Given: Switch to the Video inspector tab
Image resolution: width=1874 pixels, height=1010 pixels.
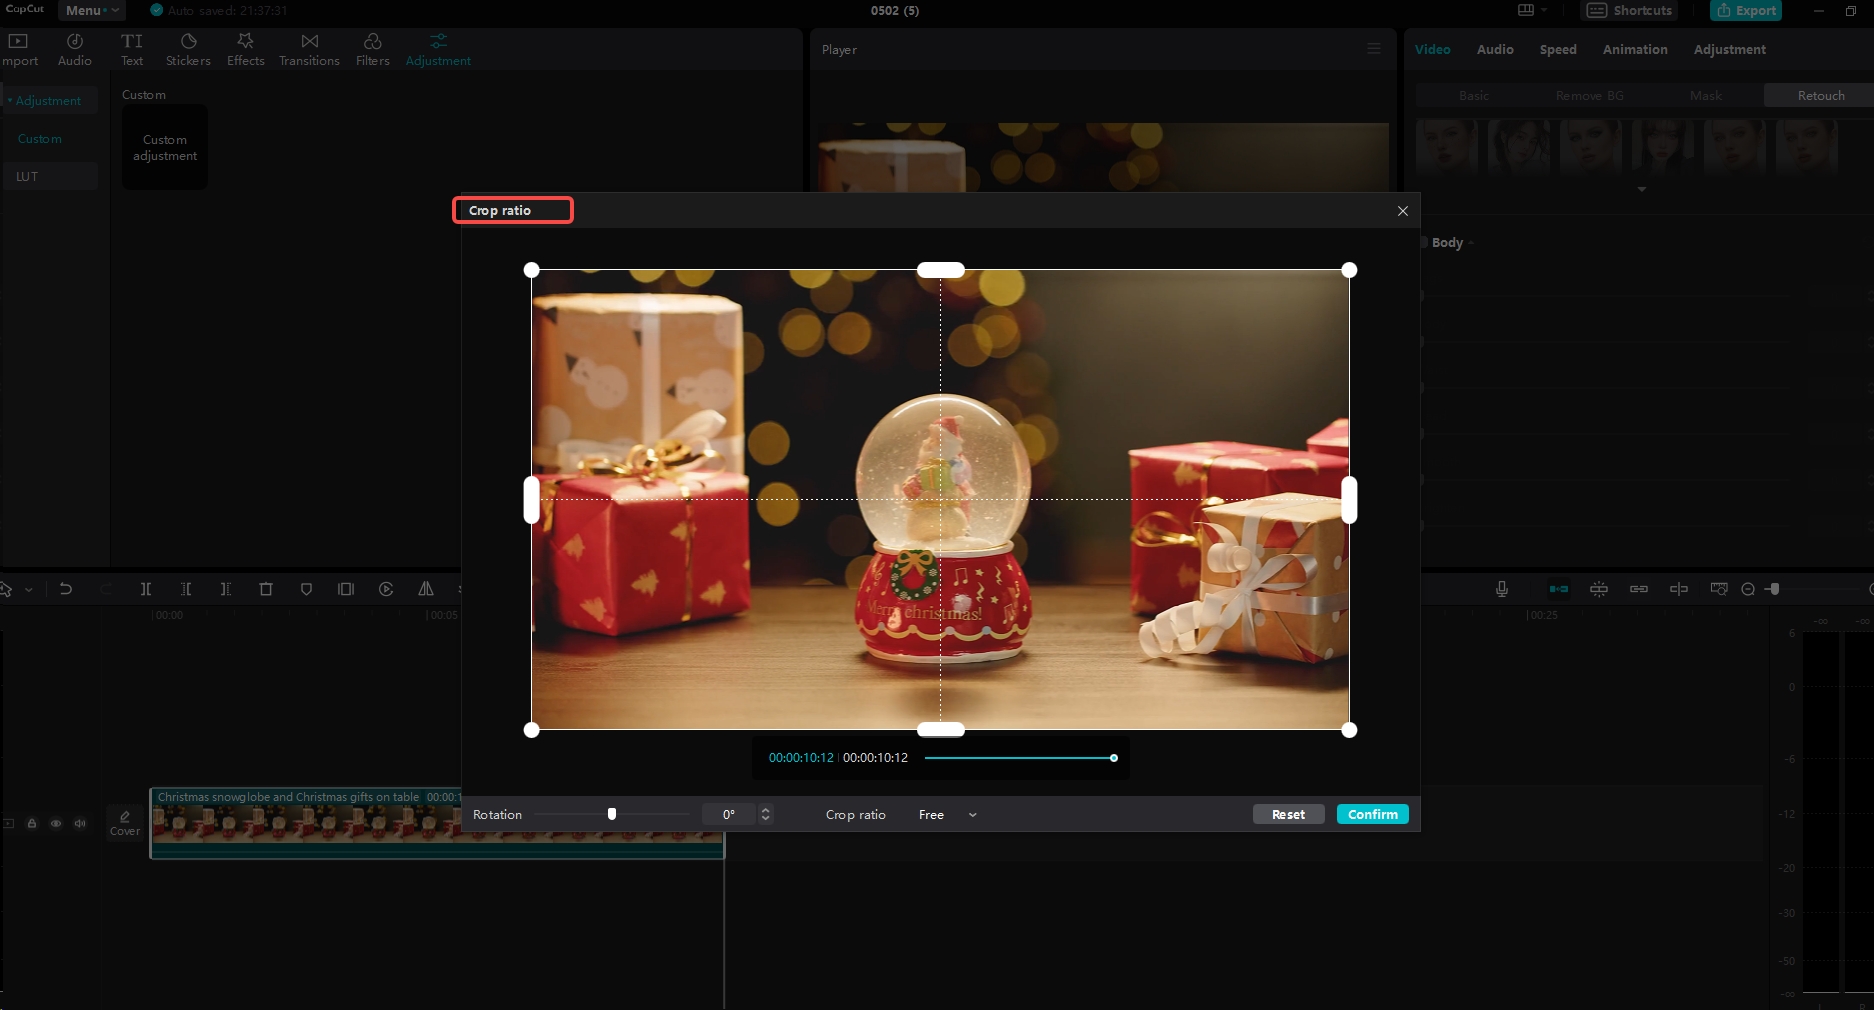Looking at the screenshot, I should click(x=1432, y=49).
